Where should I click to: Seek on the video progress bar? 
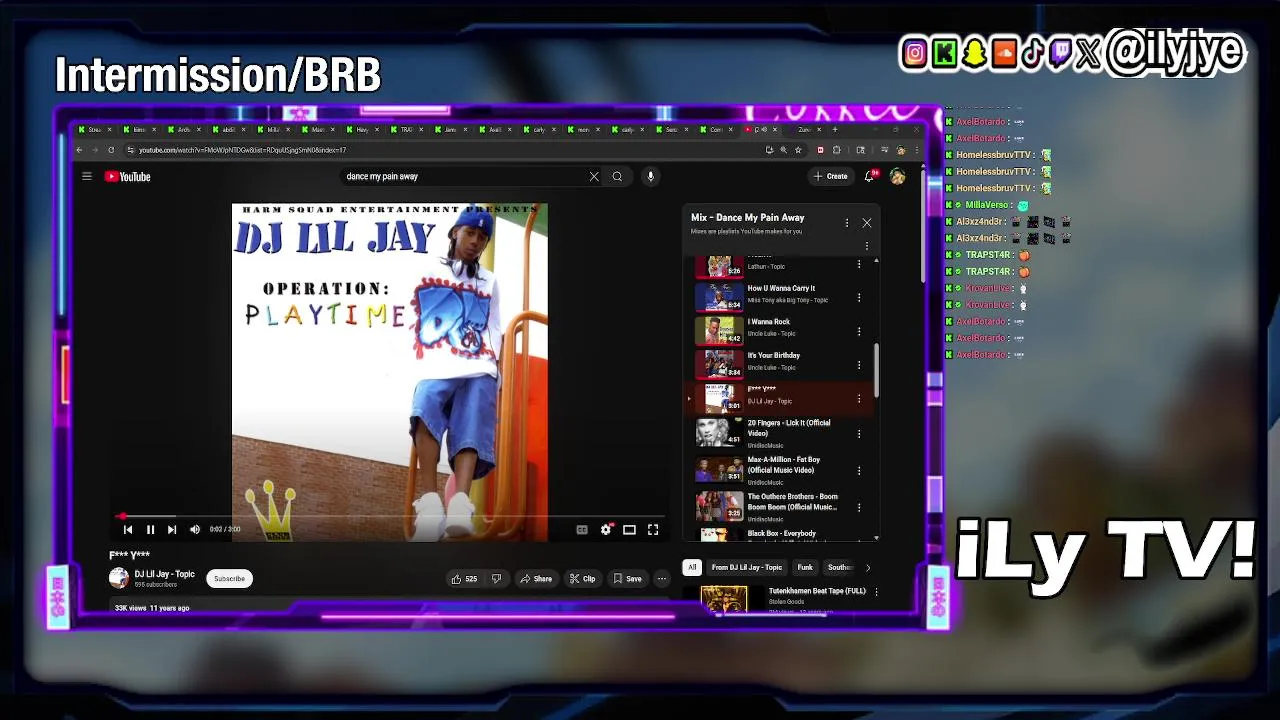(x=390, y=517)
